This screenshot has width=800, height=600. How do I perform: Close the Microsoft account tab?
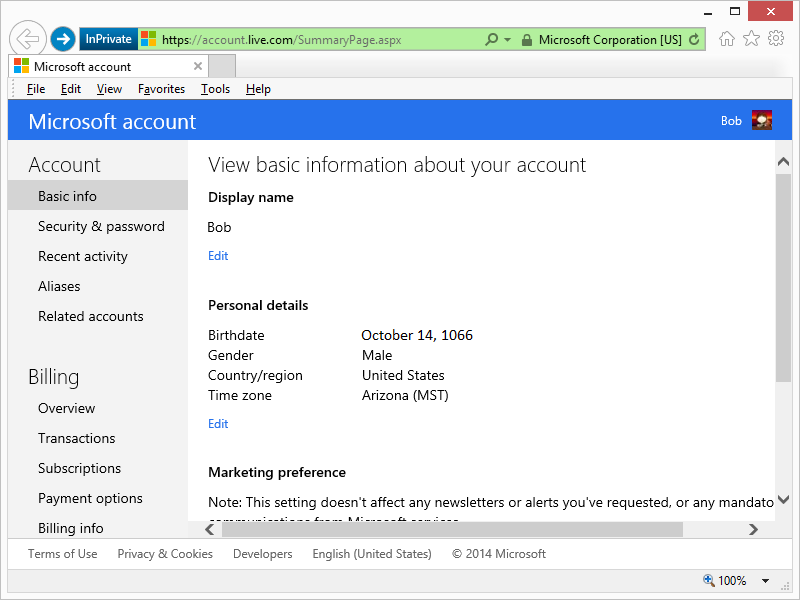(x=198, y=67)
